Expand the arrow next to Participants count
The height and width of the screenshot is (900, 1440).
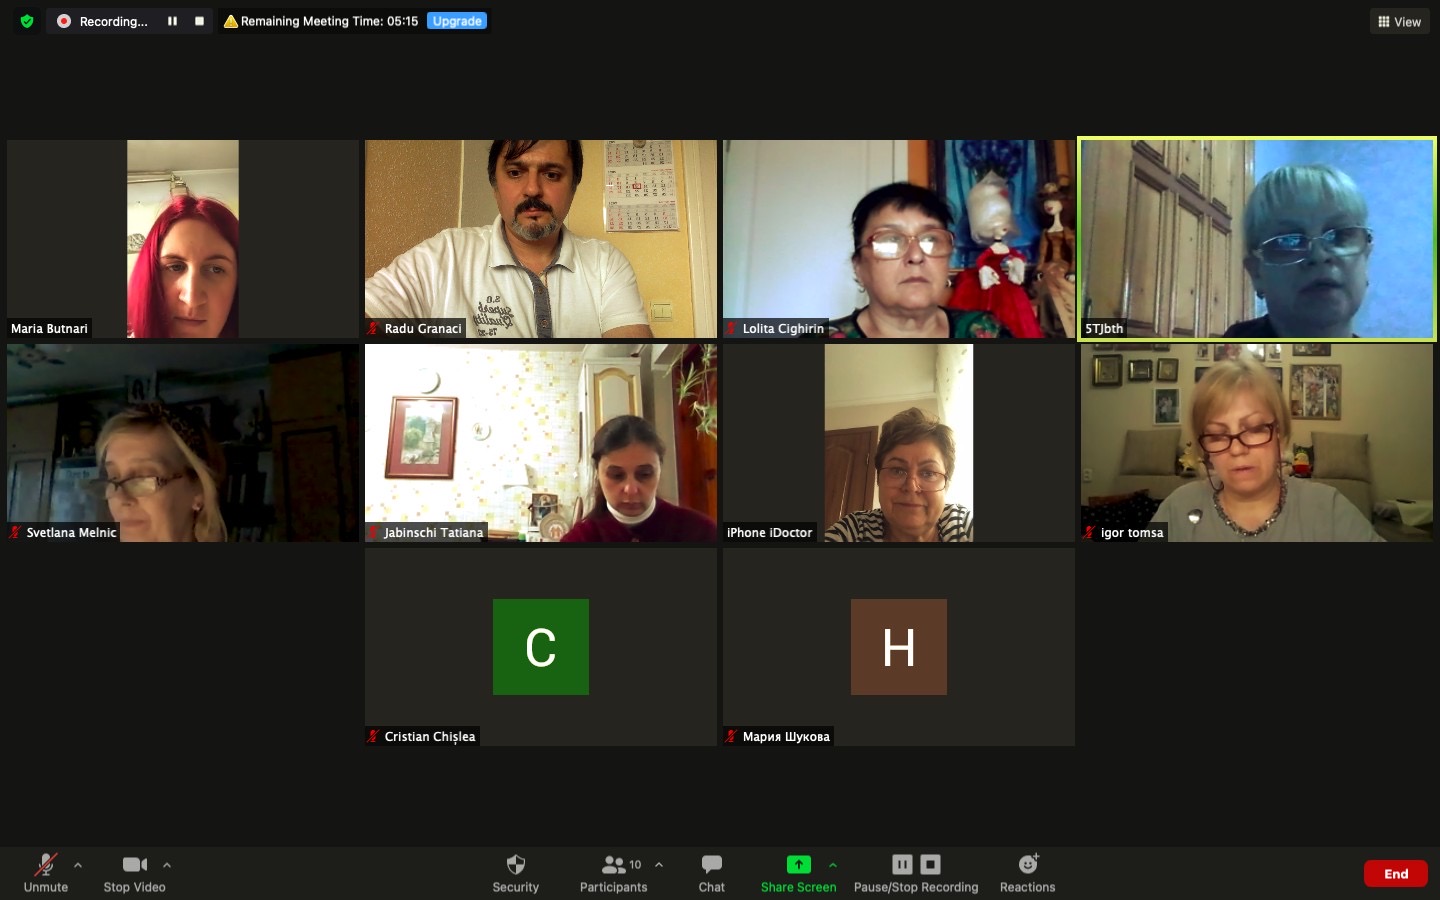(x=659, y=865)
